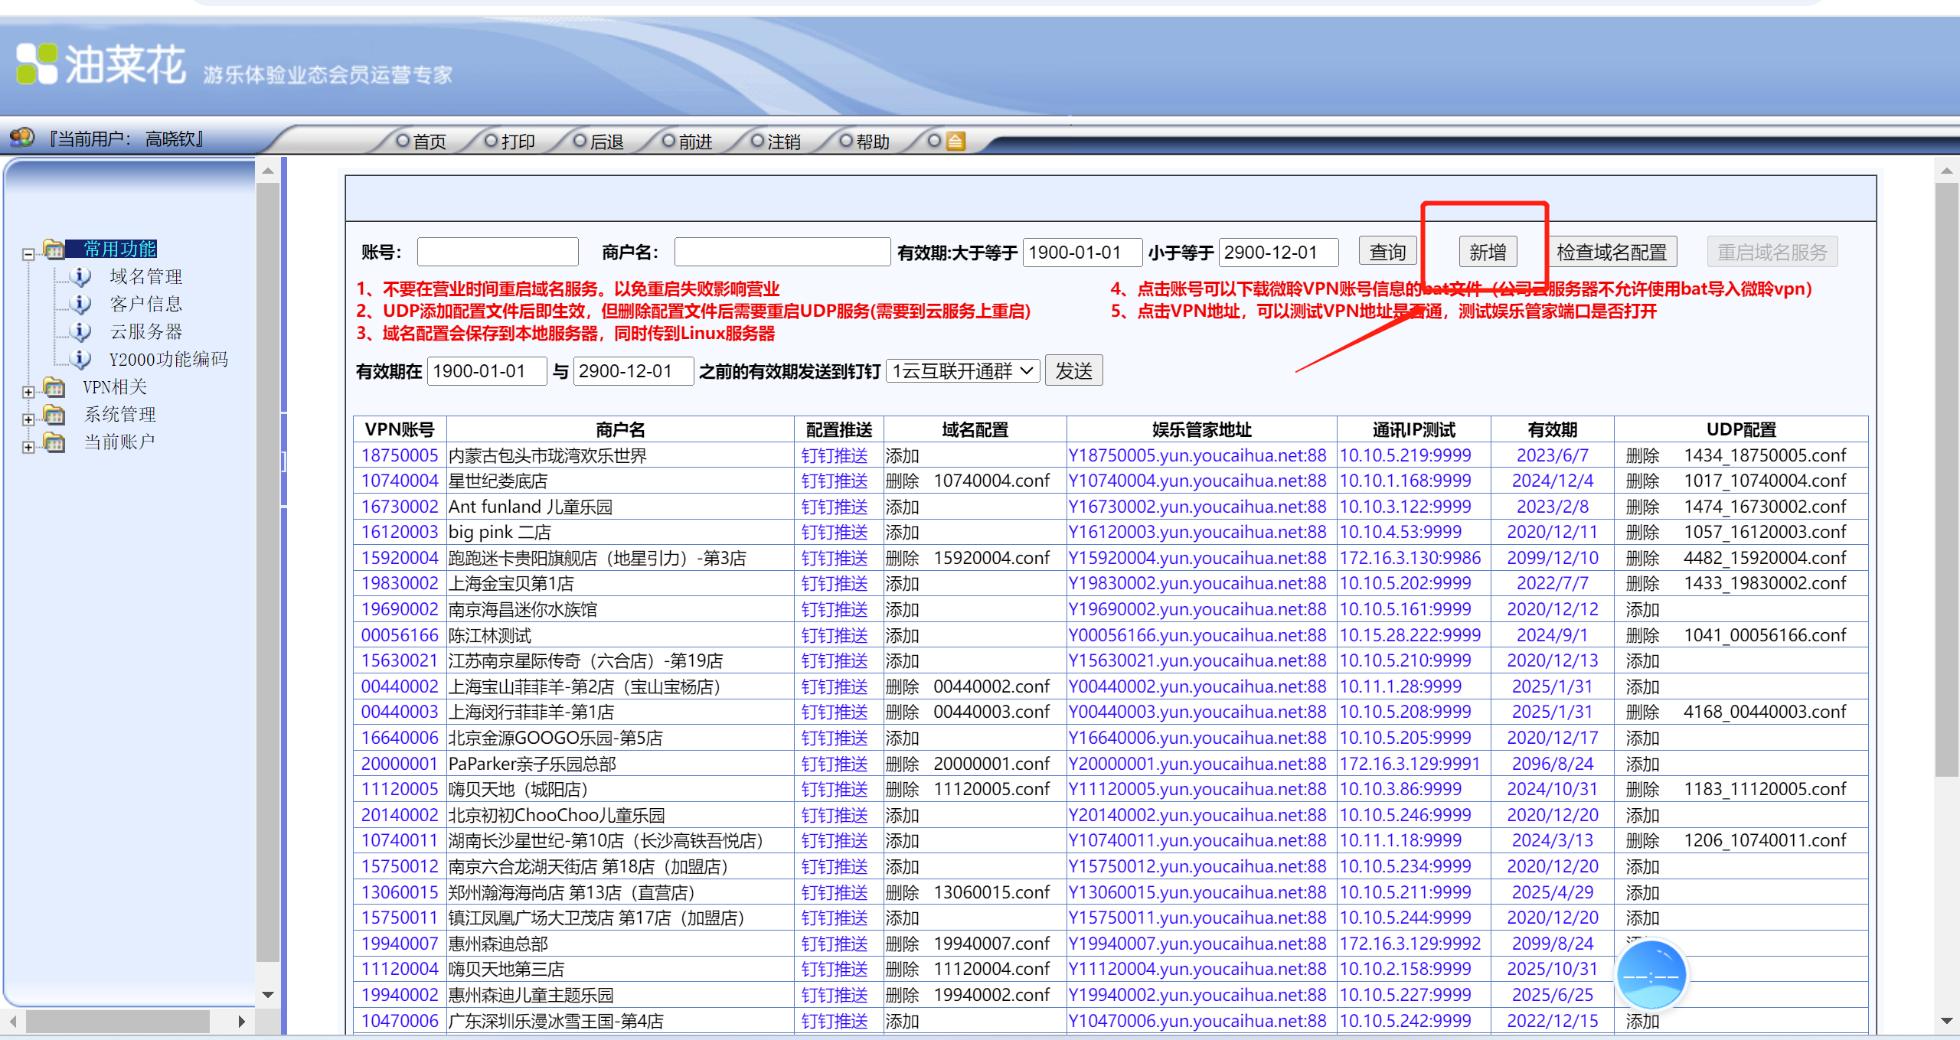Select Y2000功能编码 in the tree
The height and width of the screenshot is (1040, 1960).
168,359
